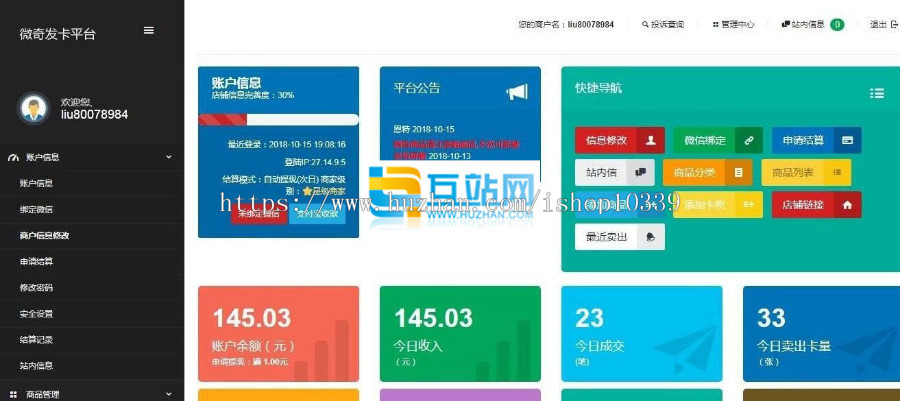The width and height of the screenshot is (900, 401).
Task: Click the card icon on 申请结算
Action: [x=847, y=141]
